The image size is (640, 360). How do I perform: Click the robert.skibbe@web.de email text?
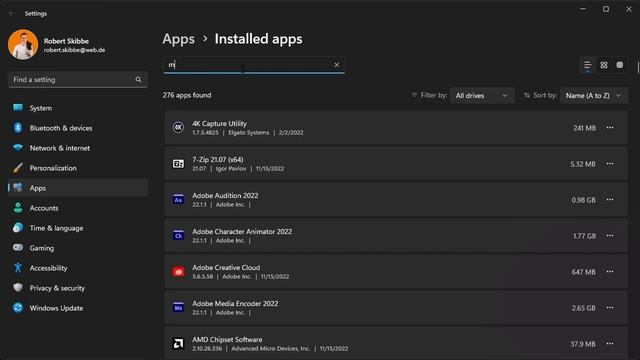[74, 50]
